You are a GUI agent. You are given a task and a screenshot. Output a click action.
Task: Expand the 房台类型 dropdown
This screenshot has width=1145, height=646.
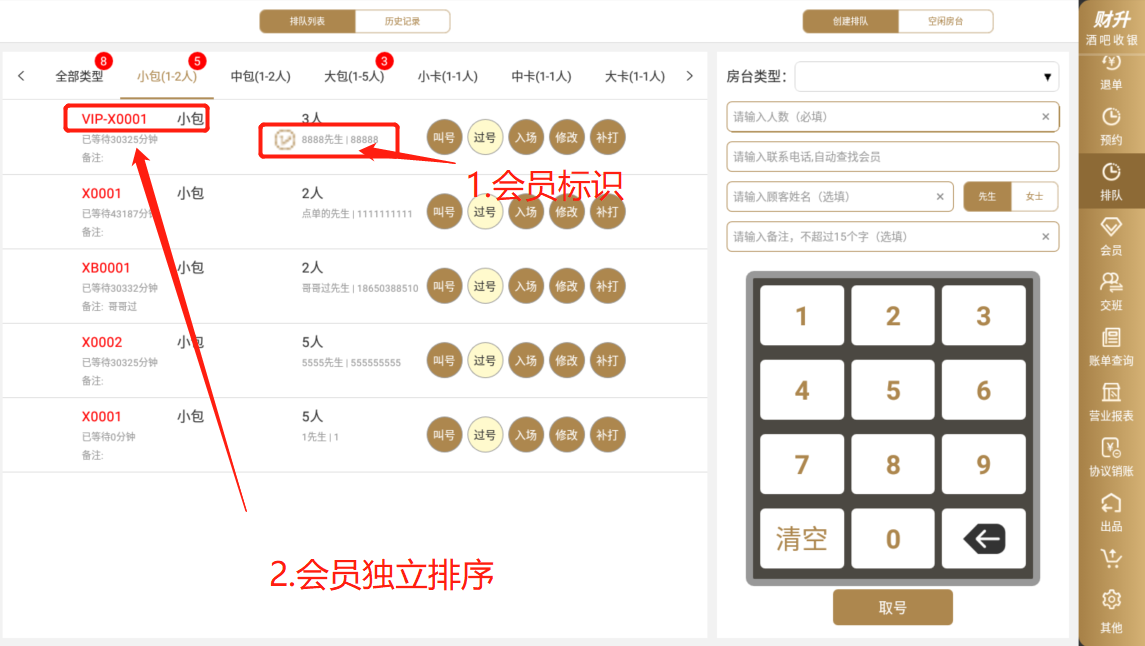click(927, 77)
